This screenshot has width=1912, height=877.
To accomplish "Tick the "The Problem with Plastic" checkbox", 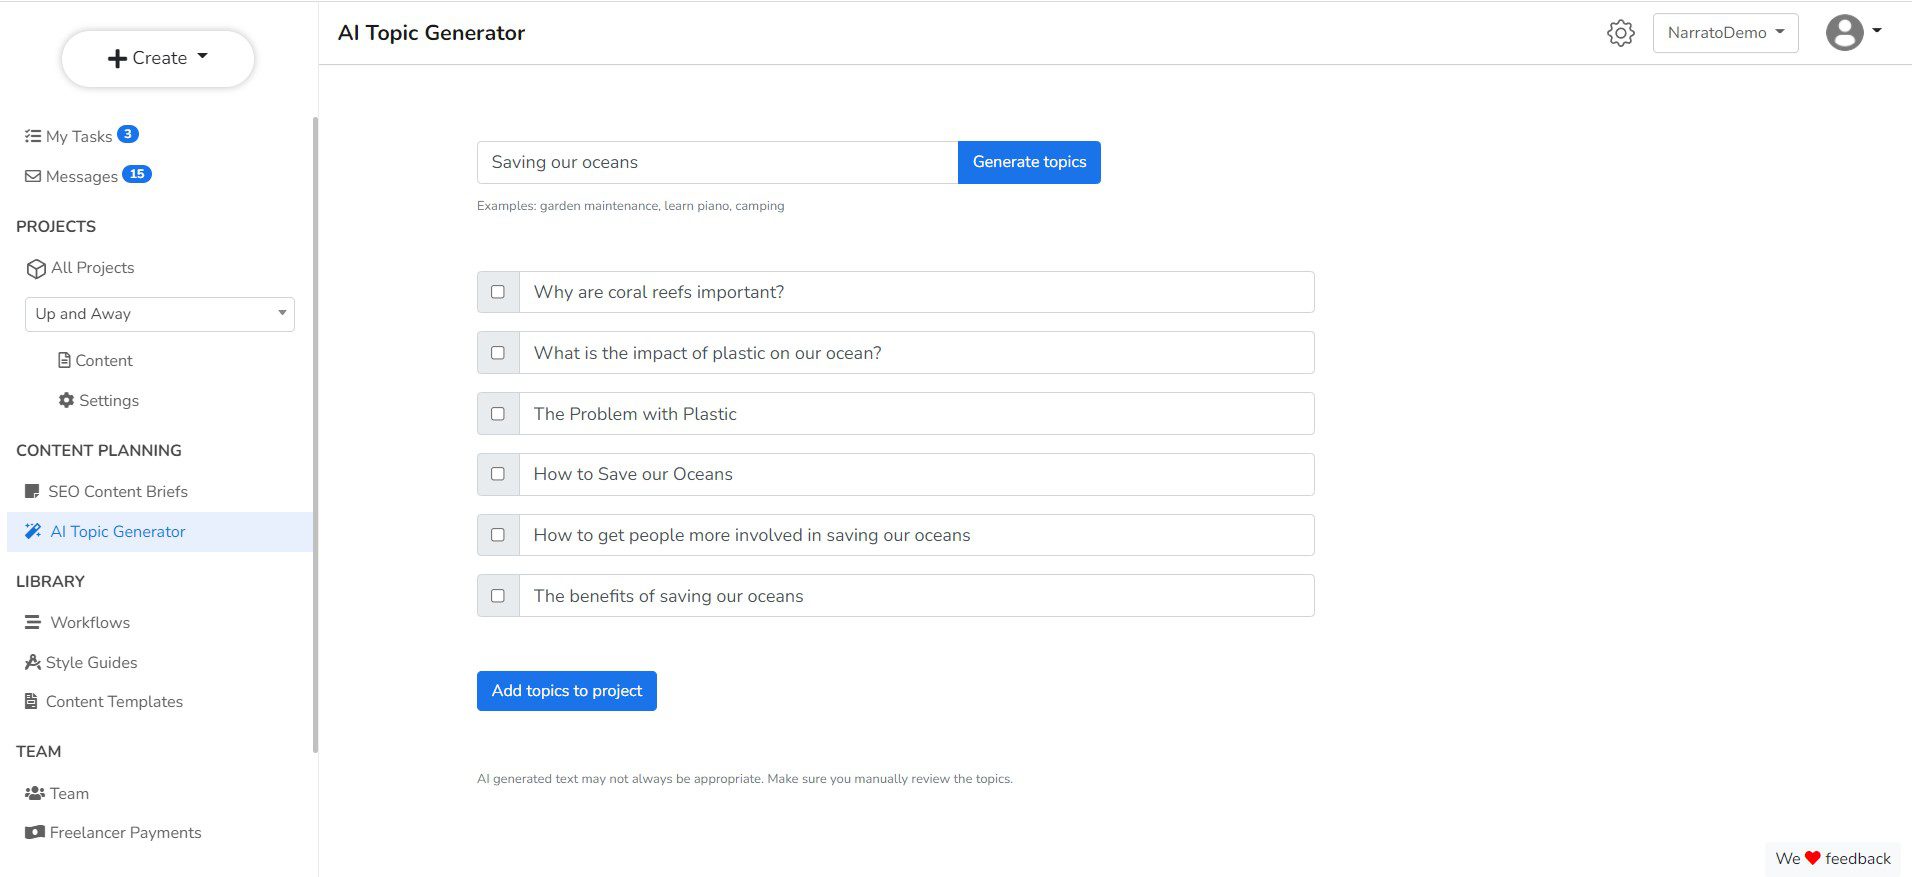I will click(x=498, y=414).
